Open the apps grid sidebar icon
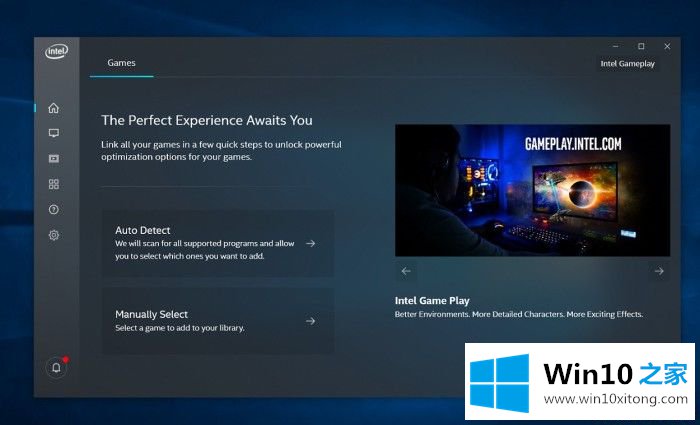This screenshot has width=700, height=425. (x=54, y=184)
